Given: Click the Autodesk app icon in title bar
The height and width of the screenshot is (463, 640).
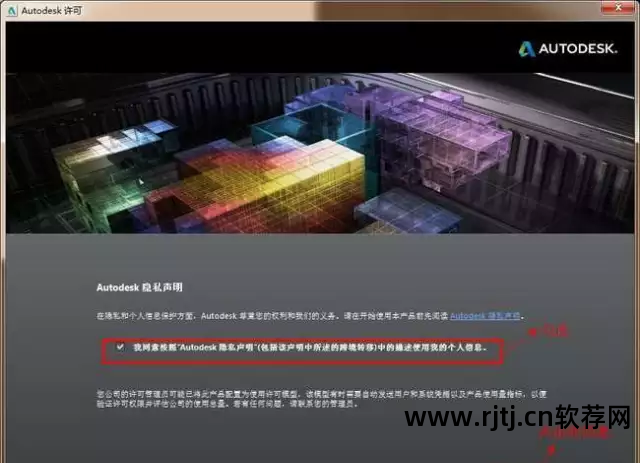Looking at the screenshot, I should (x=12, y=11).
